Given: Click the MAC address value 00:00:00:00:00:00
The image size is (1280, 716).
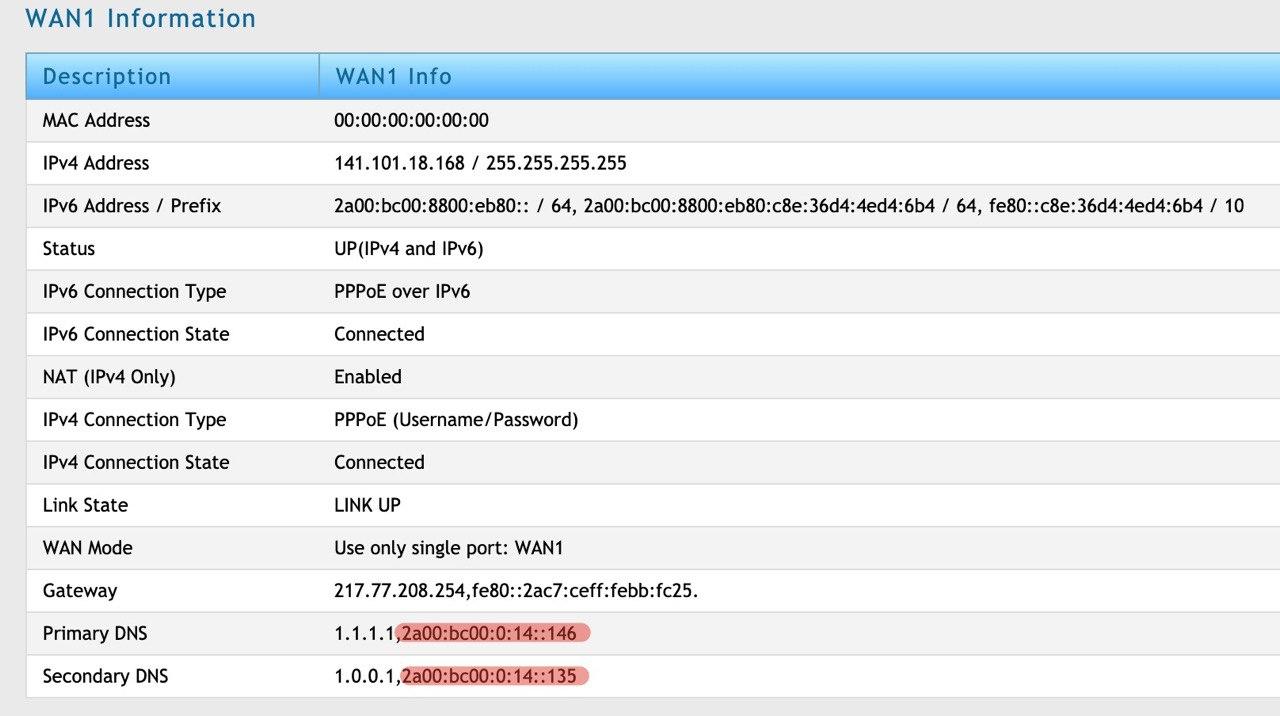Looking at the screenshot, I should coord(411,121).
